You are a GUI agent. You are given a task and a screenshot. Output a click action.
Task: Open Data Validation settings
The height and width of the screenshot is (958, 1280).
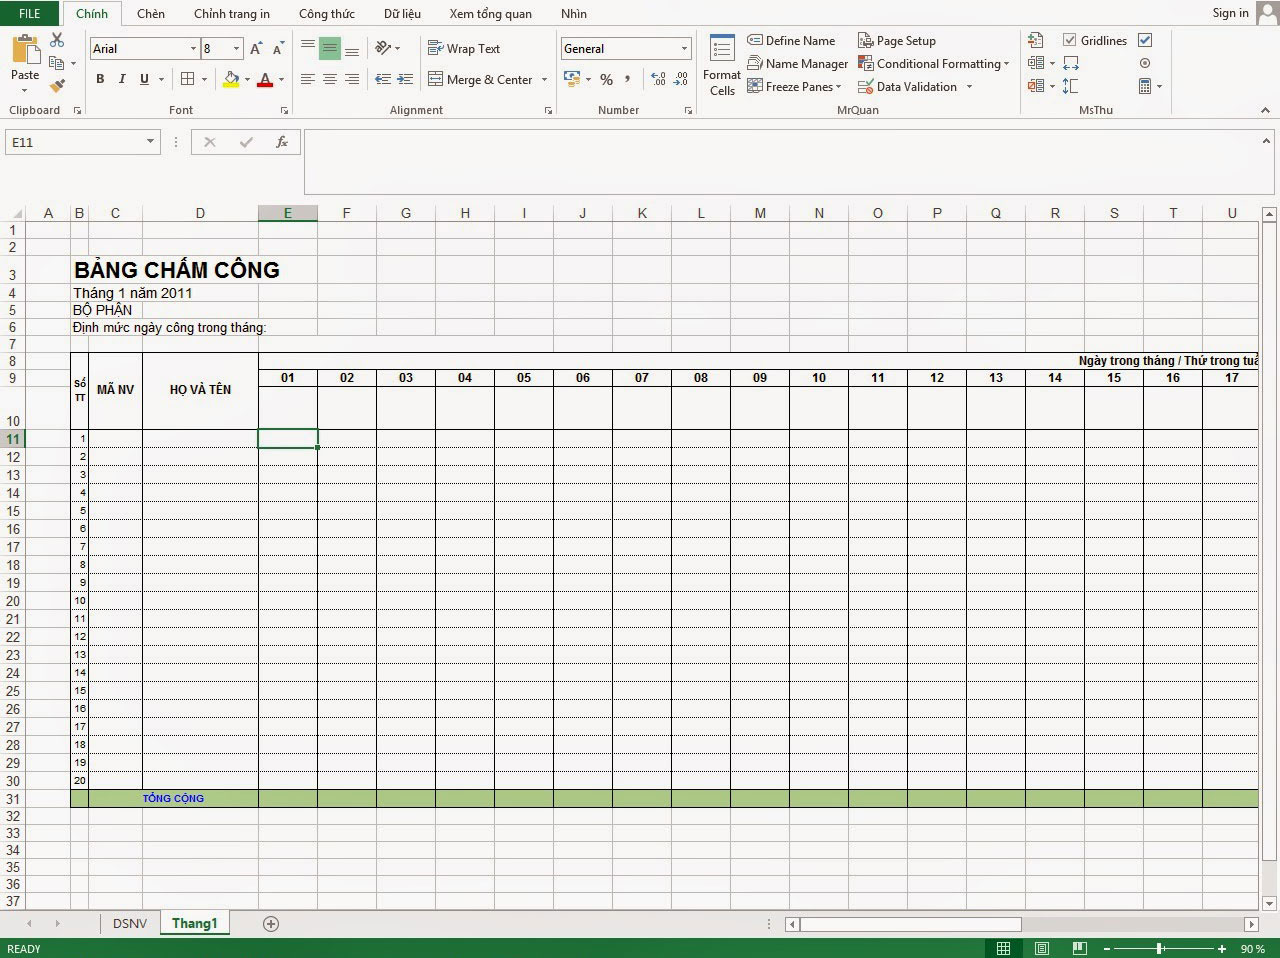pos(908,86)
